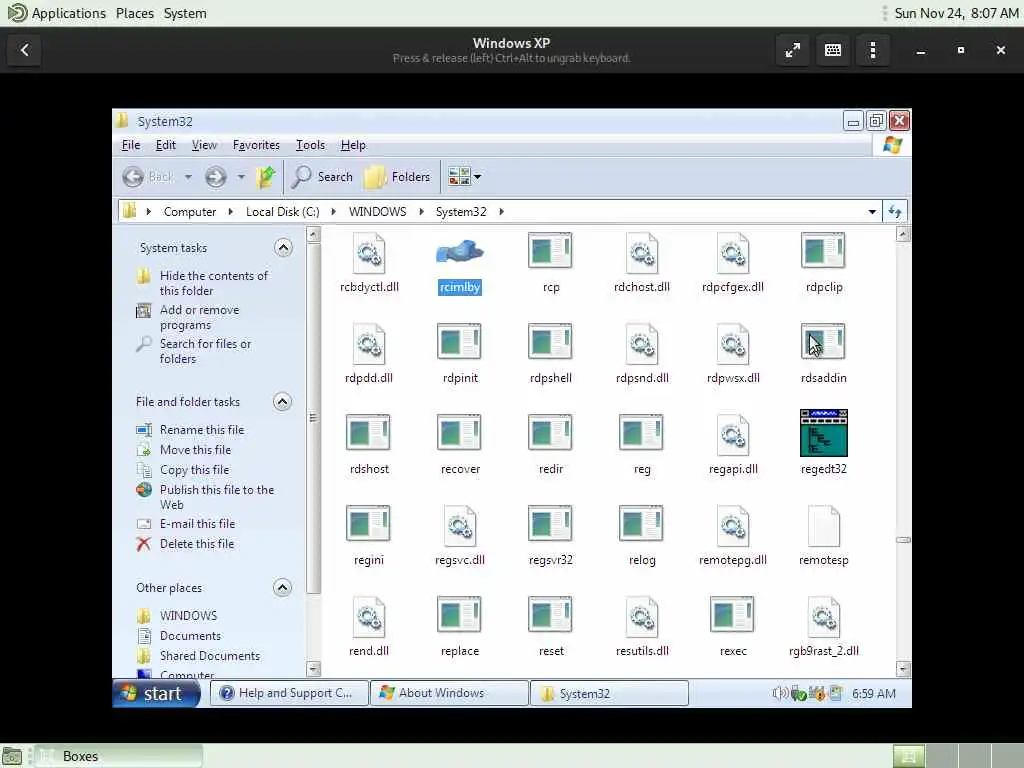Open the Favorites menu
1024x768 pixels.
(x=256, y=145)
